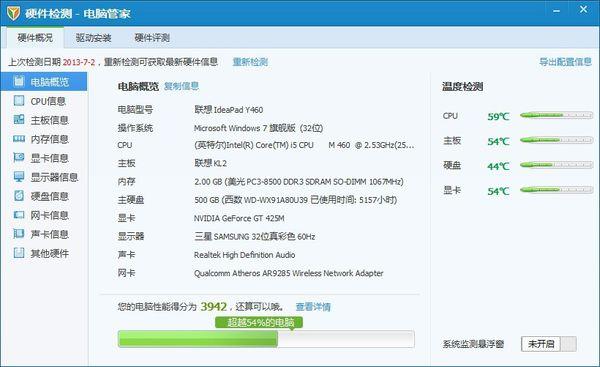Click the 复制信息 link
The height and width of the screenshot is (367, 600).
[x=181, y=86]
